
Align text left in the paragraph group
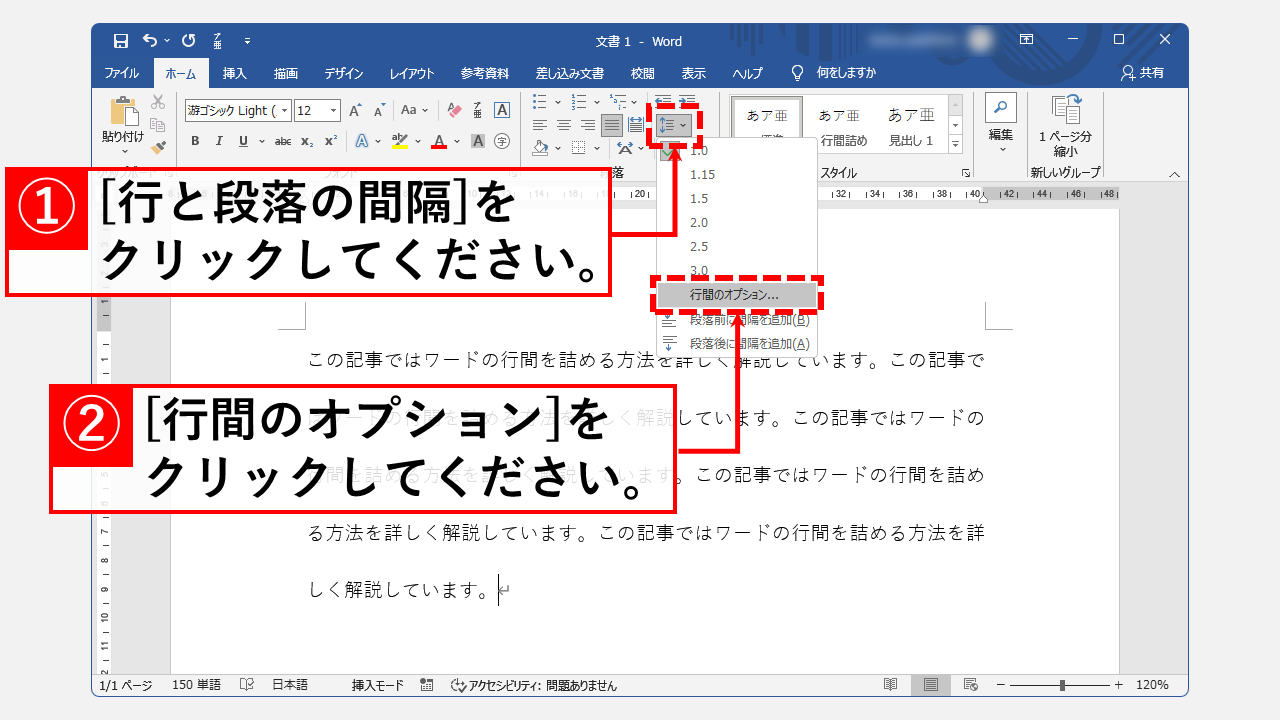[540, 125]
